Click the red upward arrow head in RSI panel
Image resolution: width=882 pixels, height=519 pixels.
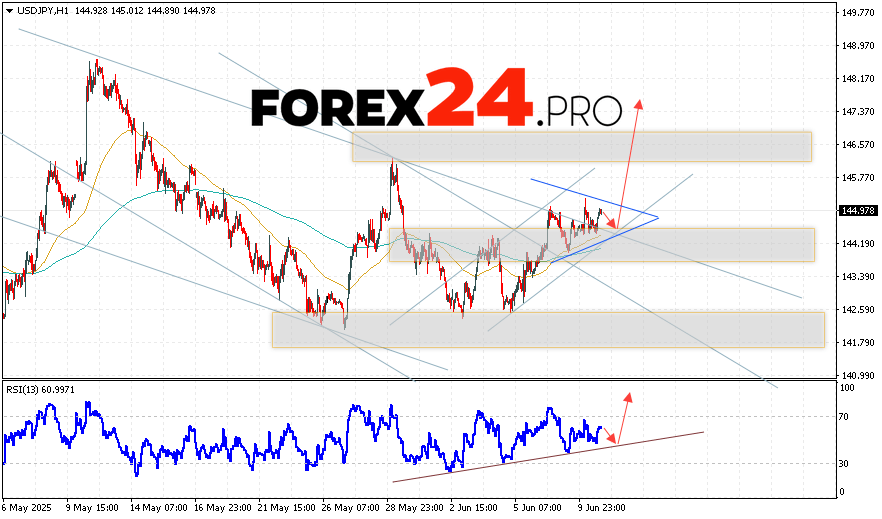[629, 397]
